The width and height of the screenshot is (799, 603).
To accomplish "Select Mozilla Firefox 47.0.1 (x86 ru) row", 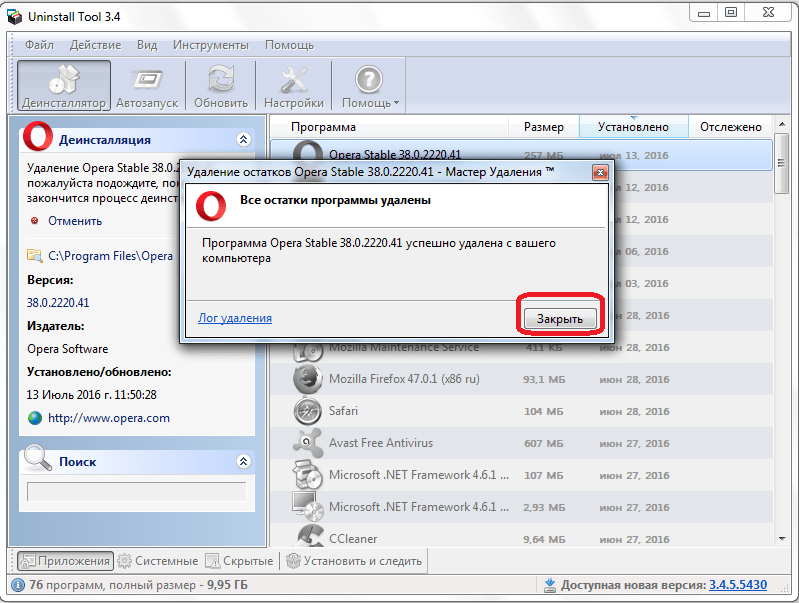I will (x=521, y=379).
